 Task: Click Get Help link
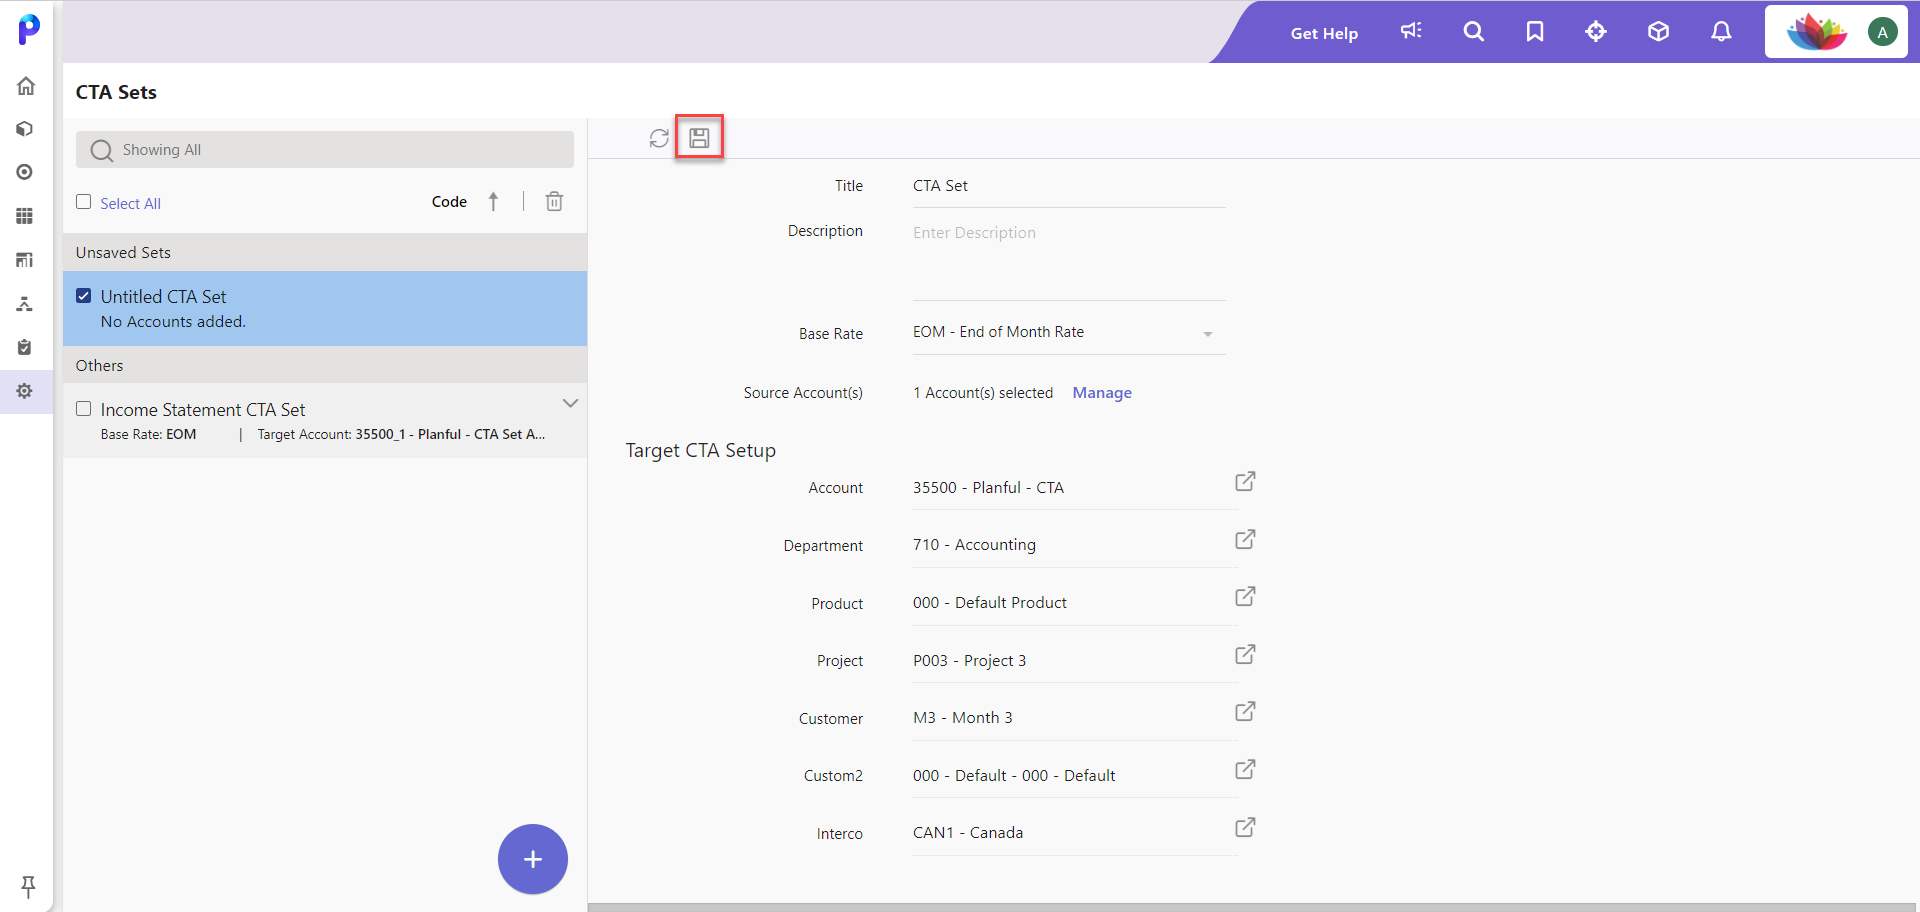click(1324, 33)
